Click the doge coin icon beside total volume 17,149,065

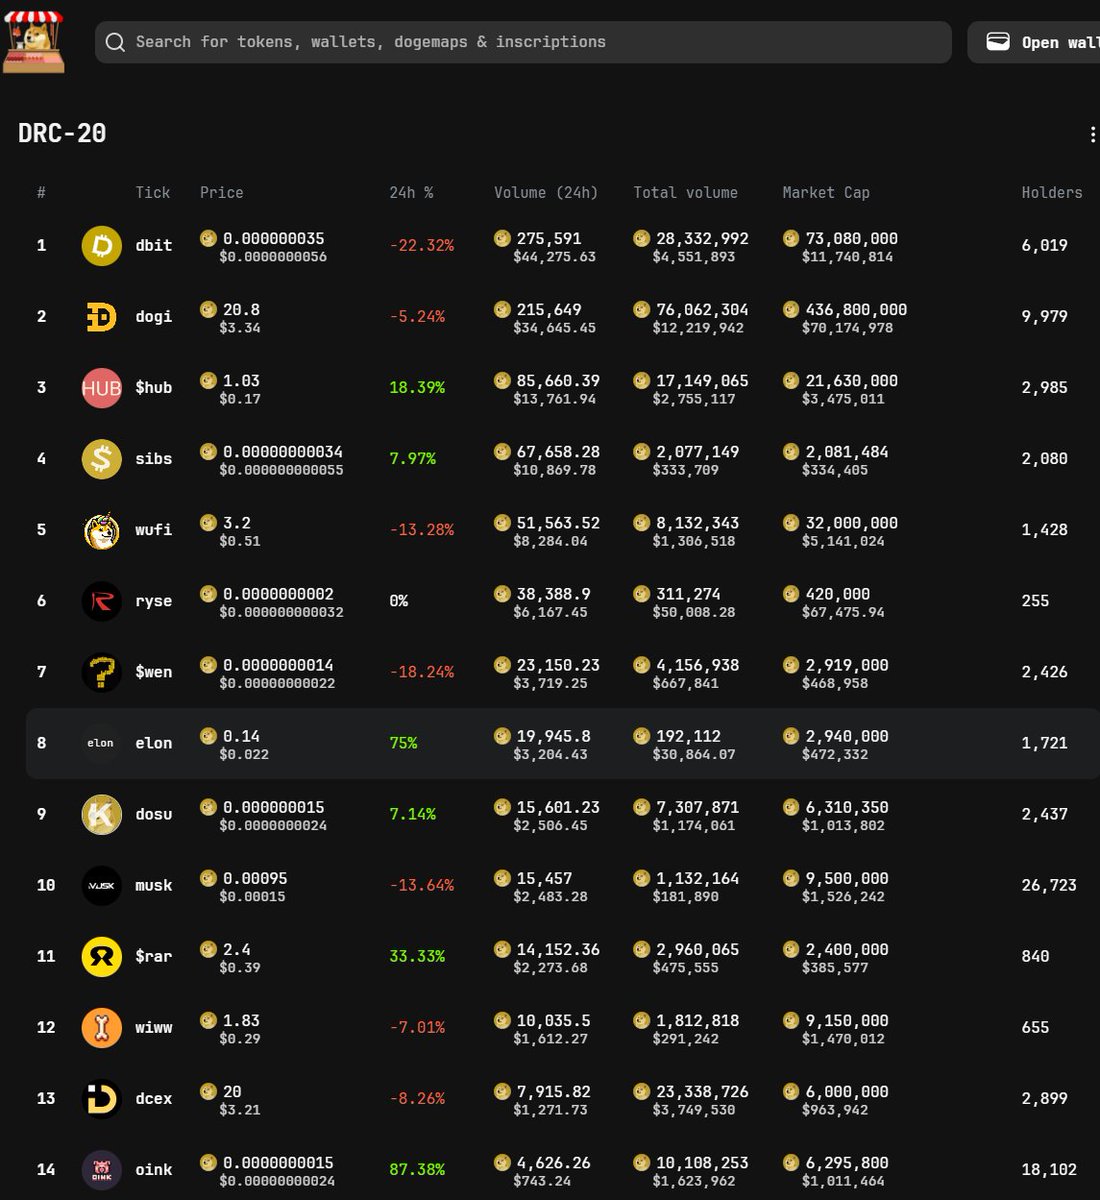point(641,380)
